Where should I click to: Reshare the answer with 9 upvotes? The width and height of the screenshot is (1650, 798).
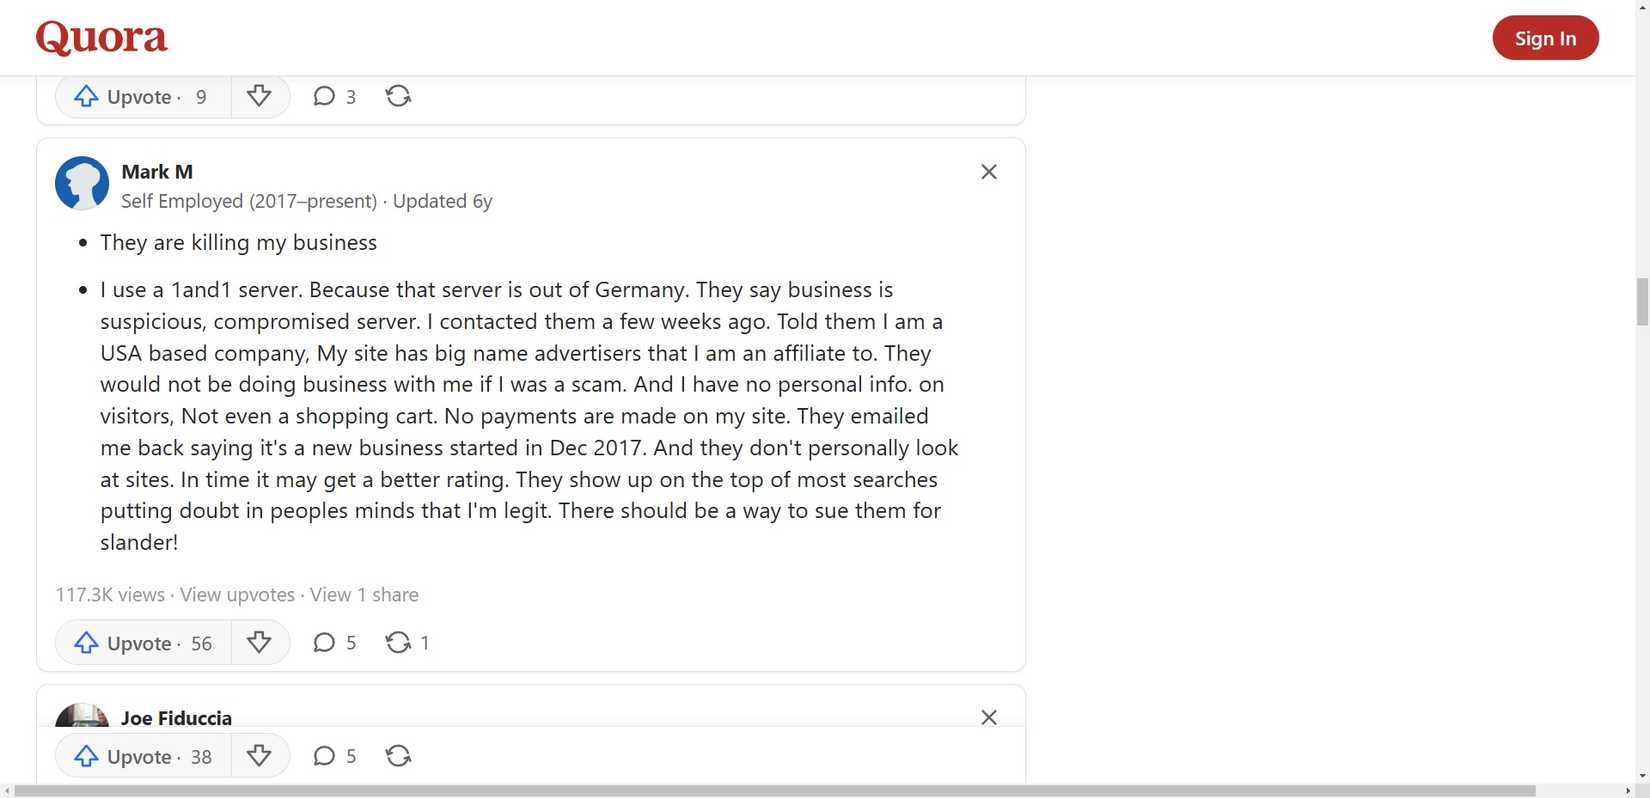[x=399, y=96]
